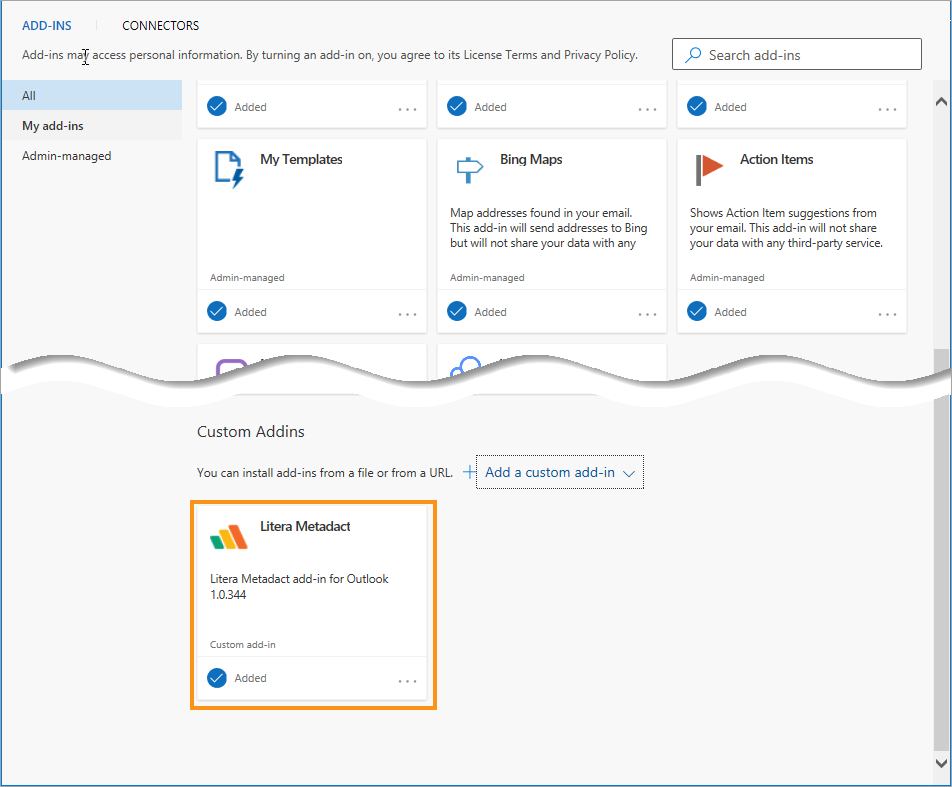
Task: Click the Action Items flag icon
Action: point(709,169)
